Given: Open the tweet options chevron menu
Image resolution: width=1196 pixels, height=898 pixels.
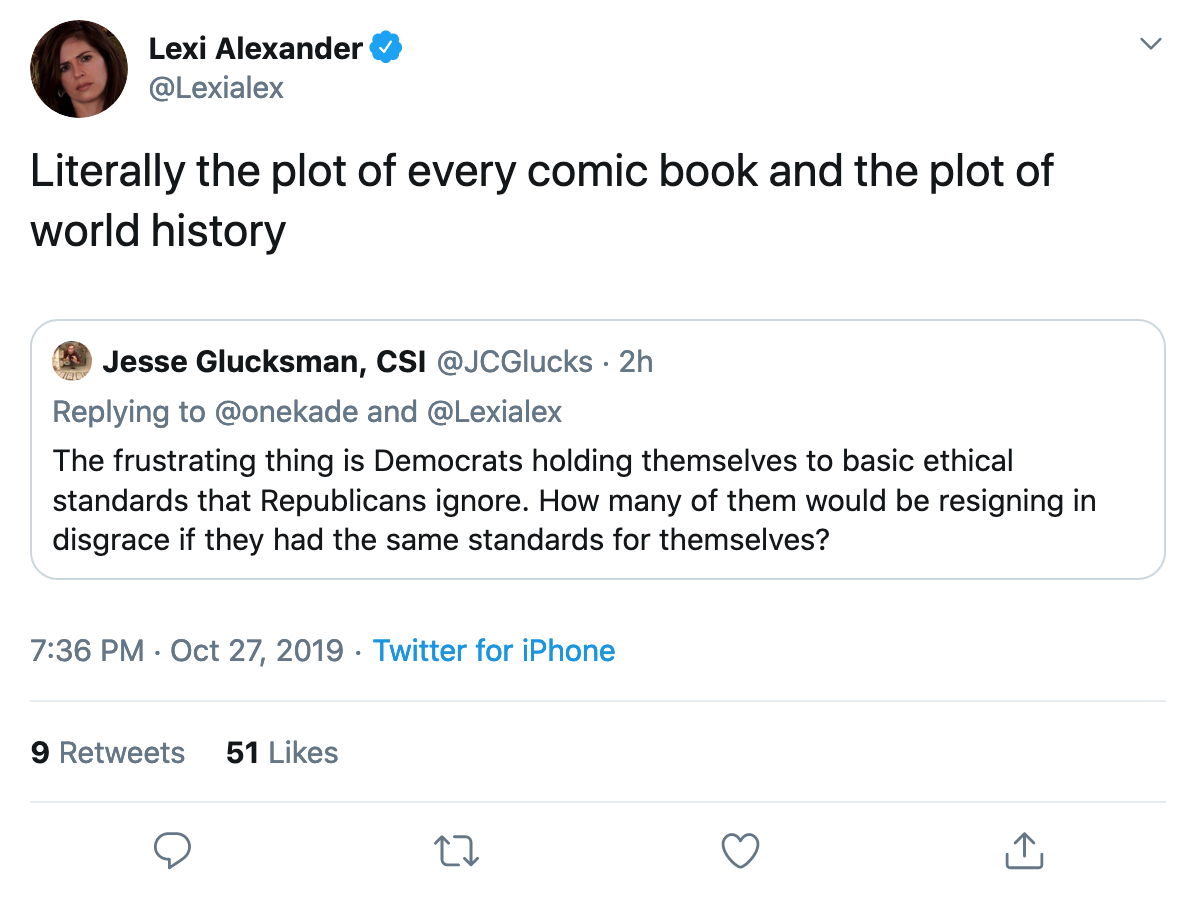Looking at the screenshot, I should tap(1152, 44).
